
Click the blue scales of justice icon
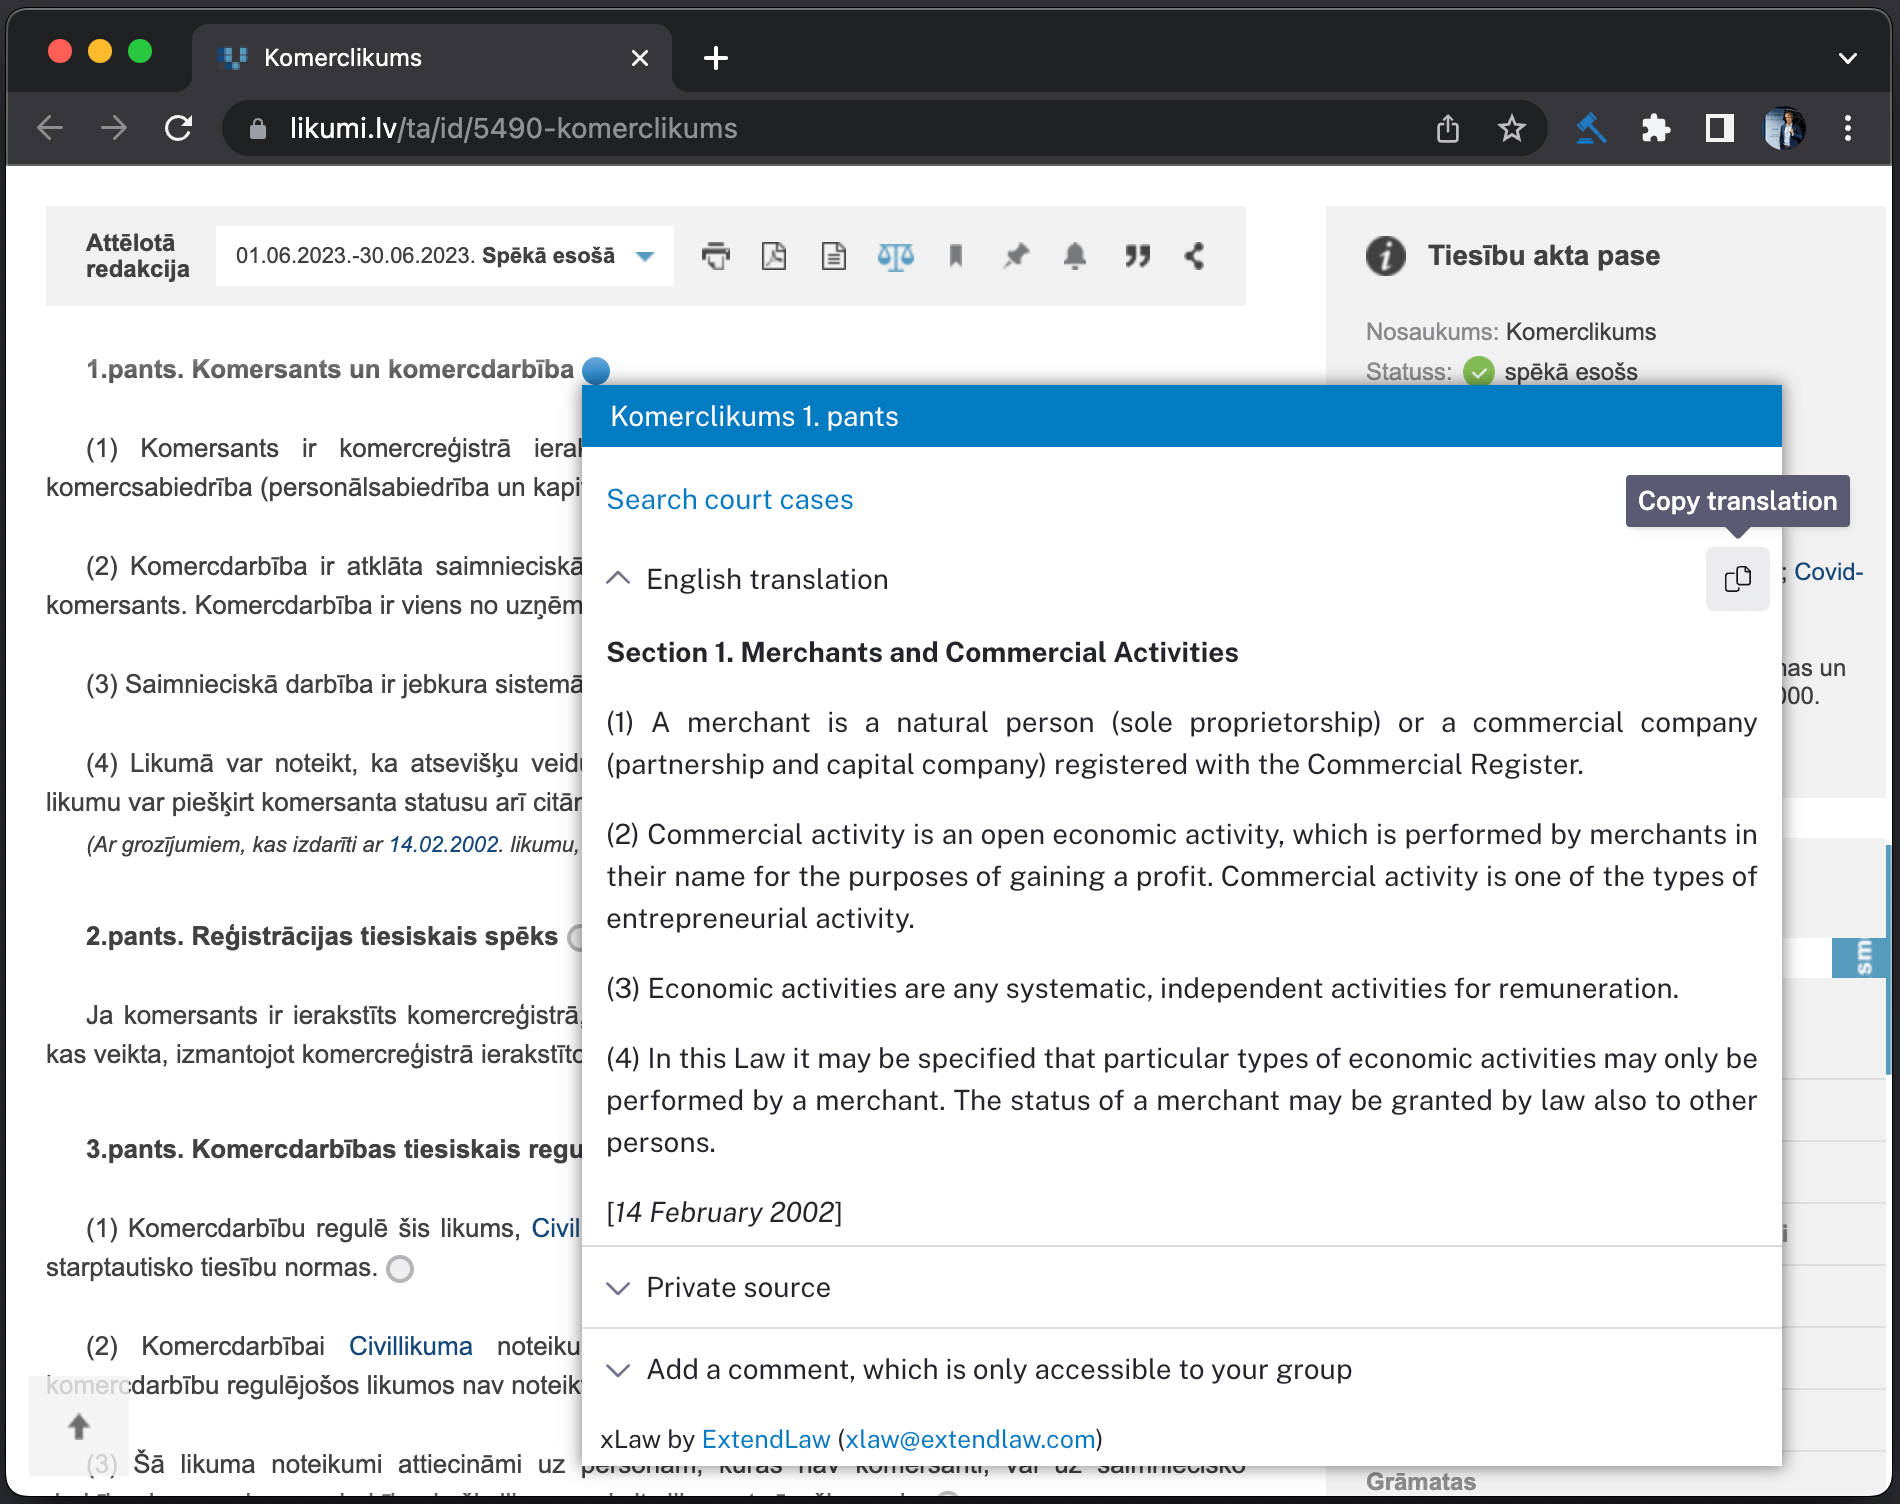pos(896,256)
